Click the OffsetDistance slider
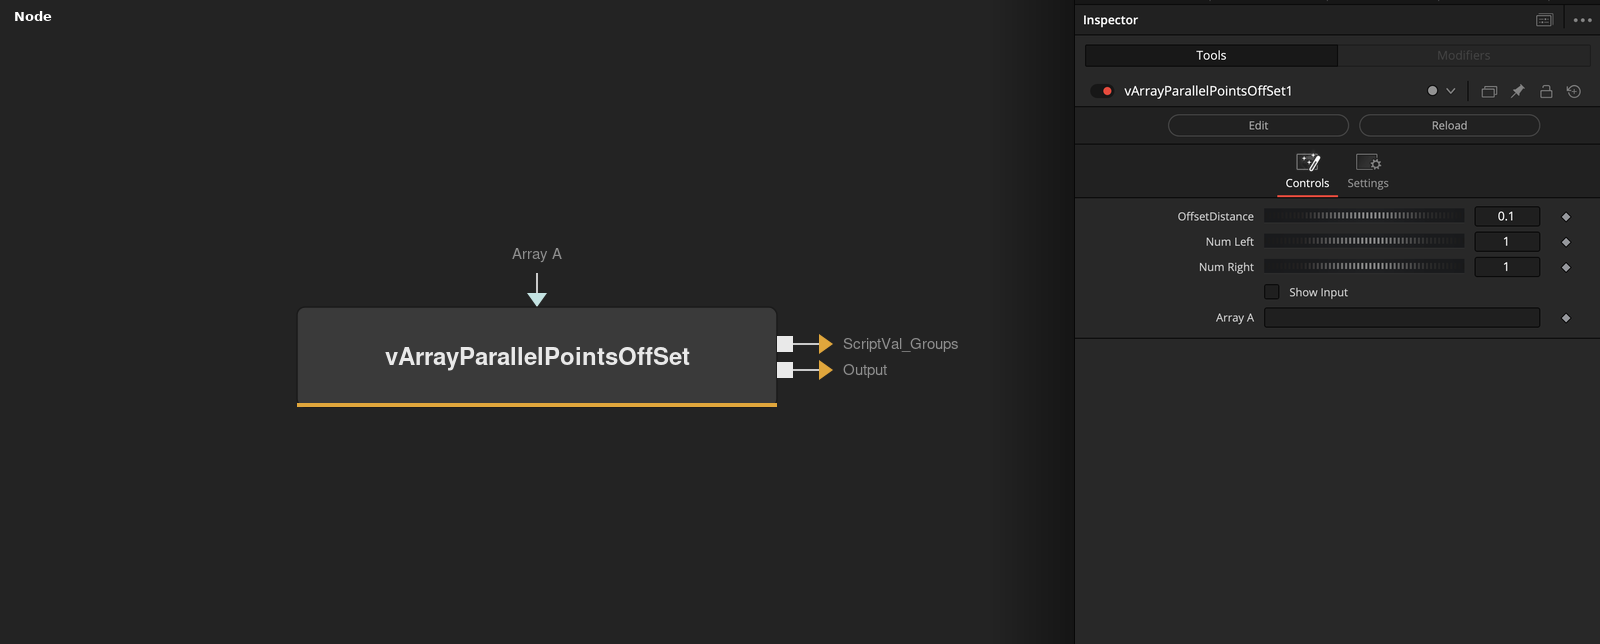This screenshot has height=644, width=1600. point(1364,216)
